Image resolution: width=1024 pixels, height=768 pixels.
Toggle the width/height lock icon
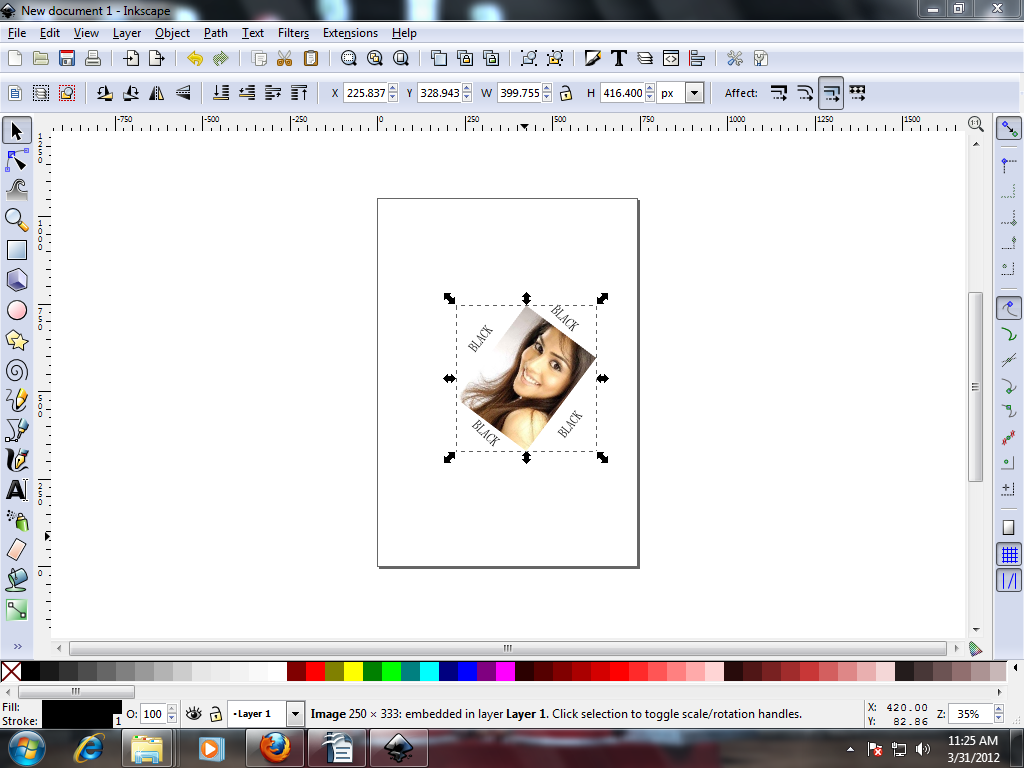click(x=566, y=93)
